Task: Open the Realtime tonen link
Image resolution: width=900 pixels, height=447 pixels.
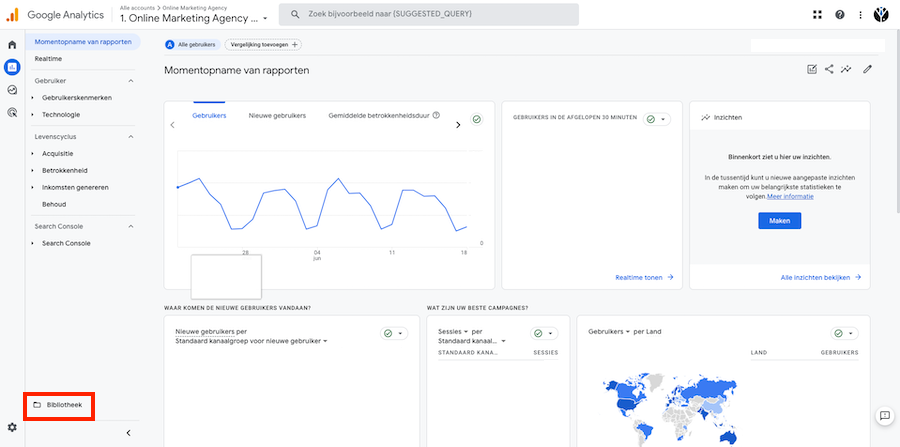Action: pyautogui.click(x=644, y=277)
